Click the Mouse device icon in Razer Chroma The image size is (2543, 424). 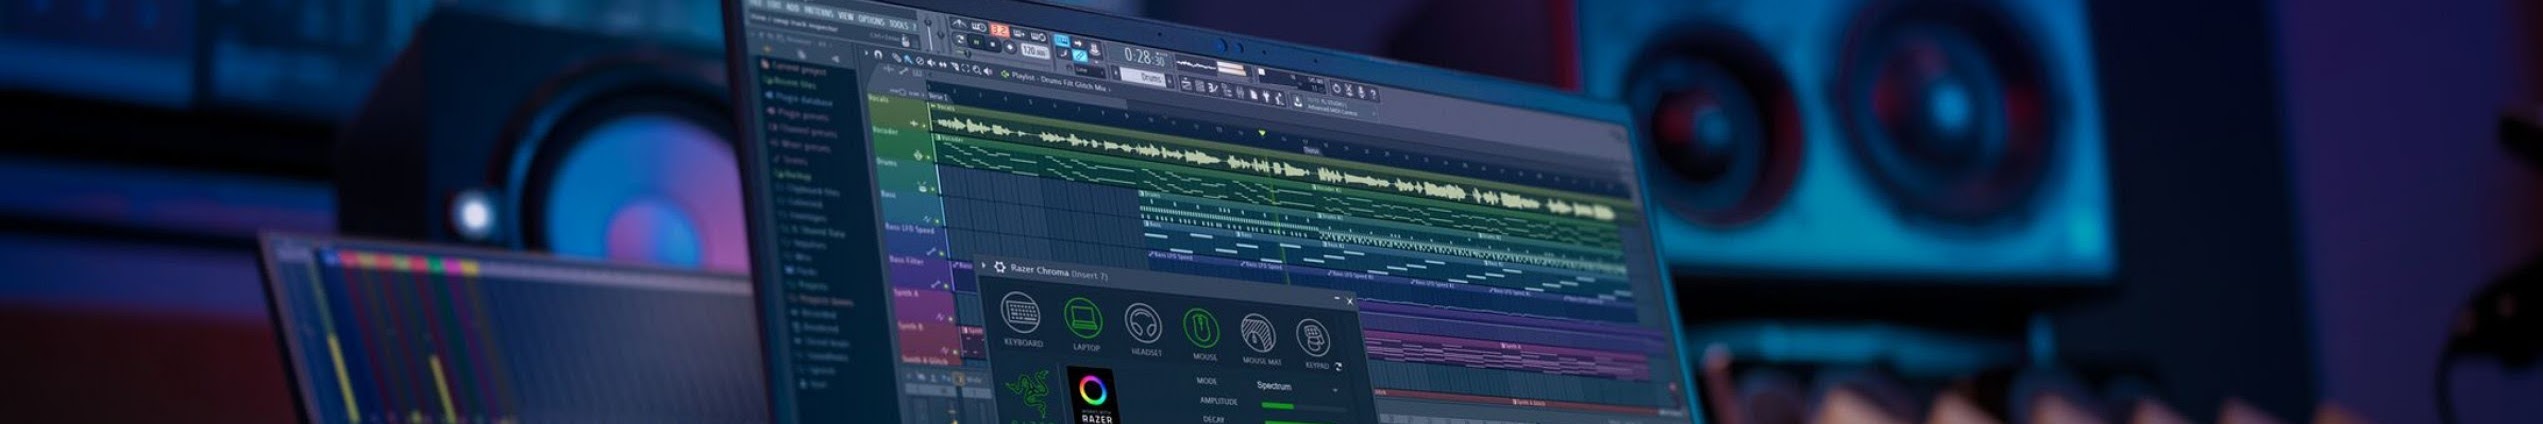[1201, 327]
